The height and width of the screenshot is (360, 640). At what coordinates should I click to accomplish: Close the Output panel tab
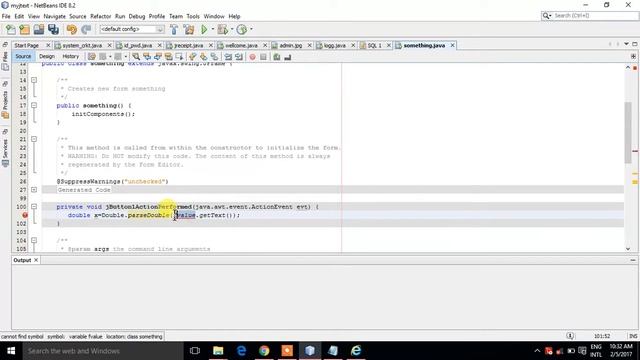(x=36, y=260)
